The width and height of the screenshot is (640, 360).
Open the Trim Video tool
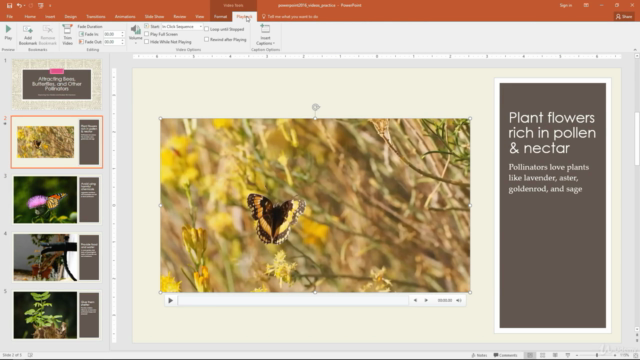67,35
